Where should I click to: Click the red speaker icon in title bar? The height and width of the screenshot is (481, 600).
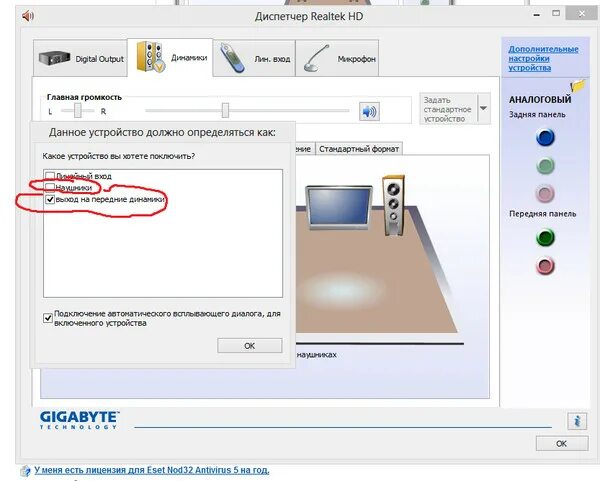[28, 16]
